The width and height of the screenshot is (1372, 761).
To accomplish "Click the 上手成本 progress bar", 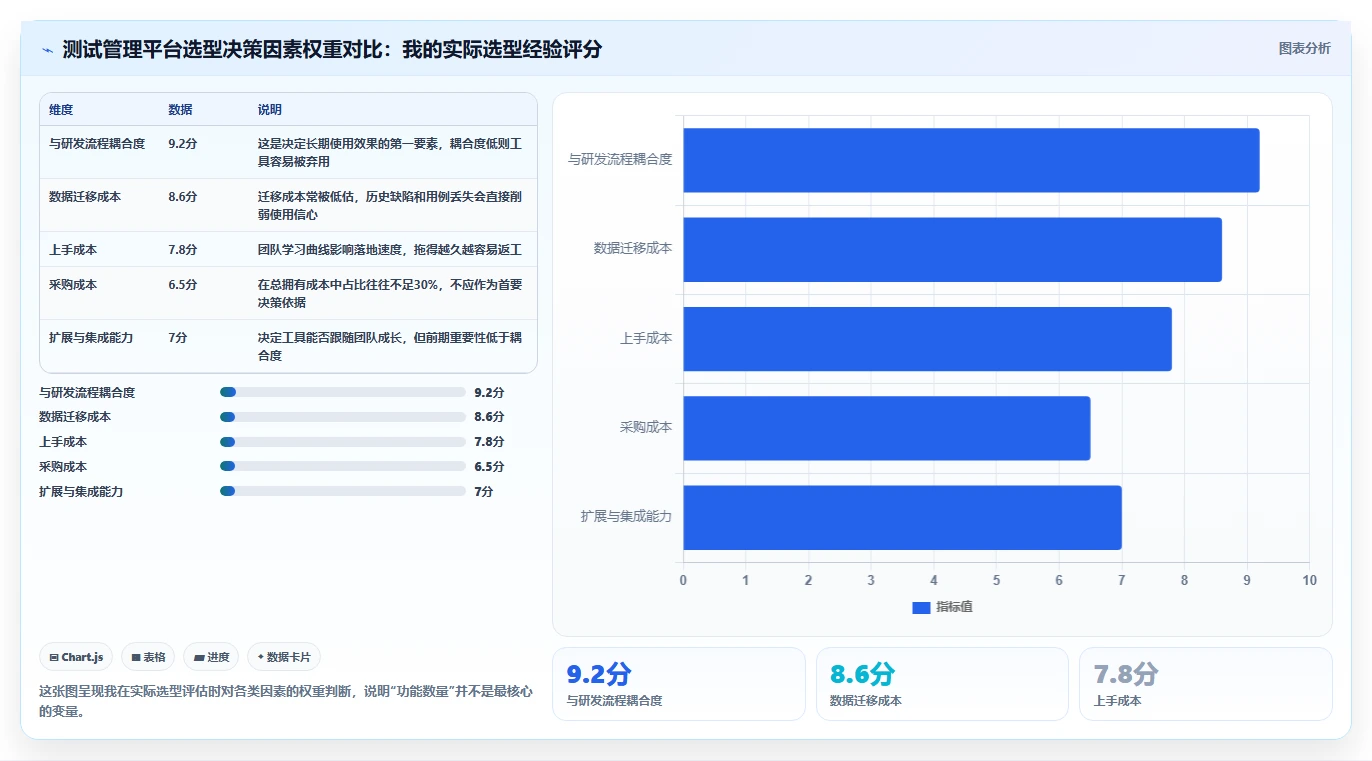I will click(343, 442).
